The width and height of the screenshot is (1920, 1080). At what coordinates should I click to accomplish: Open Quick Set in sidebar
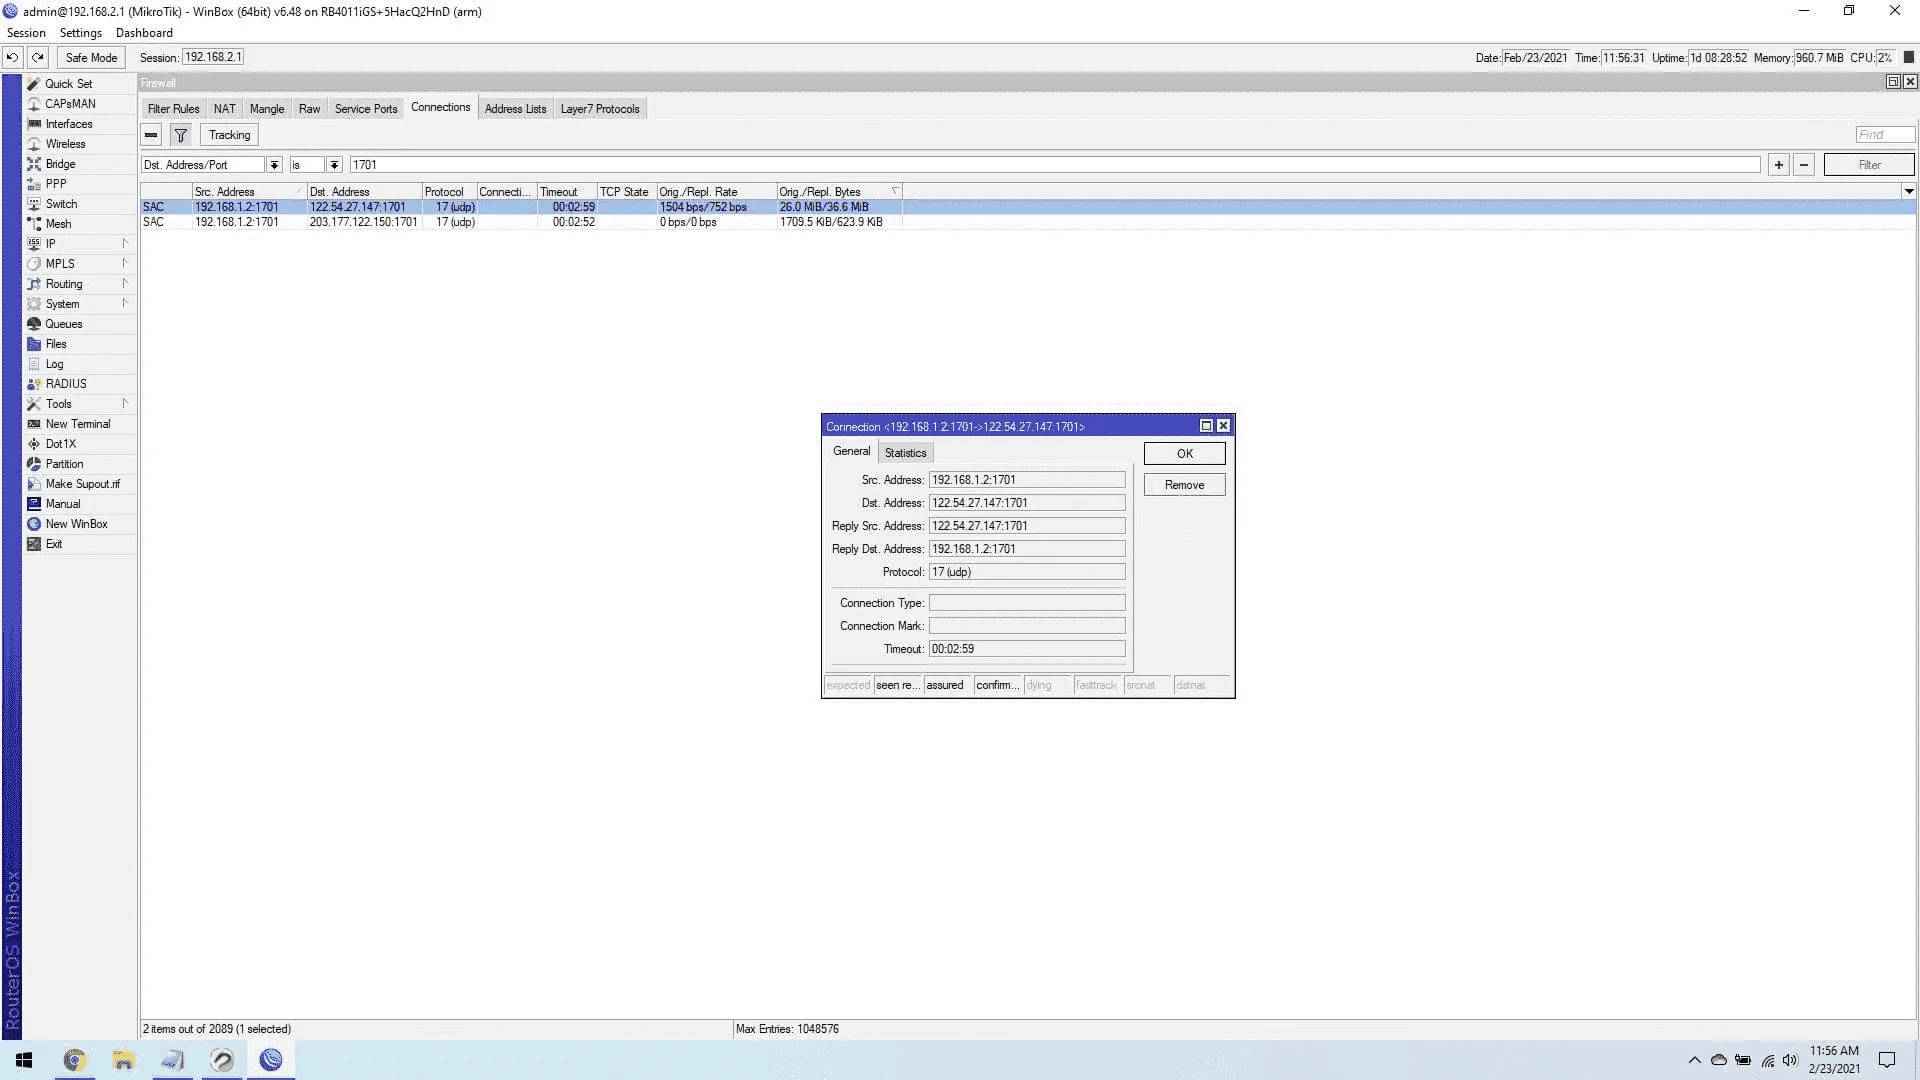[68, 84]
